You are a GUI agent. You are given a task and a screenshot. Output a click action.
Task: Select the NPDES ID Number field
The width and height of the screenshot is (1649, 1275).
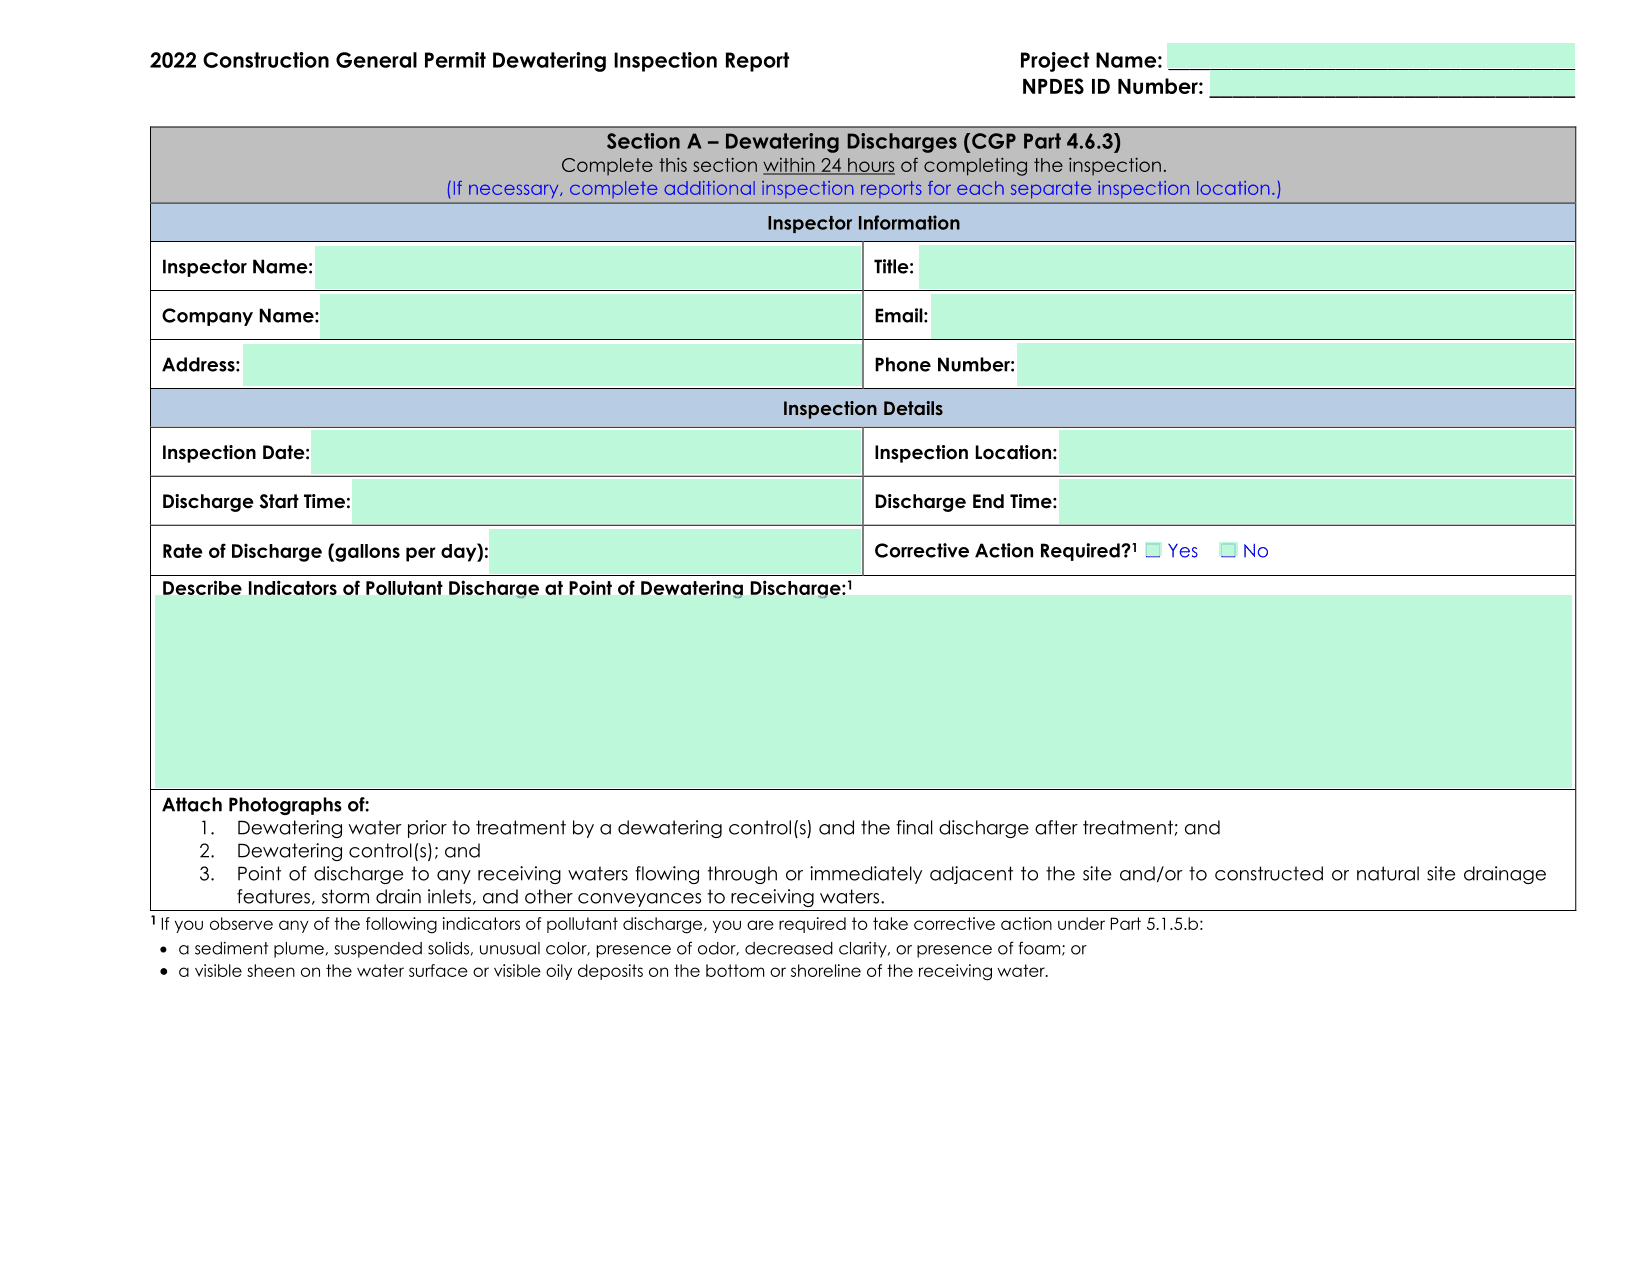click(x=1391, y=85)
